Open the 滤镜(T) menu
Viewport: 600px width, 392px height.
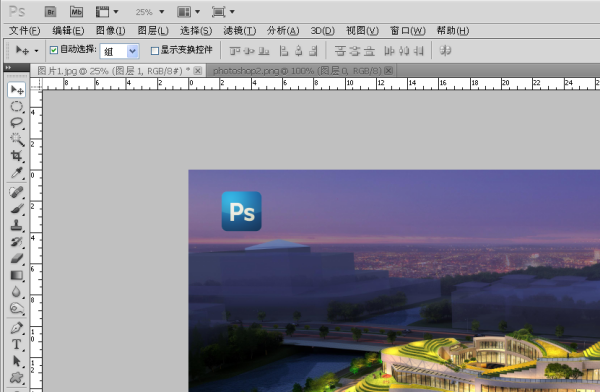pyautogui.click(x=240, y=31)
